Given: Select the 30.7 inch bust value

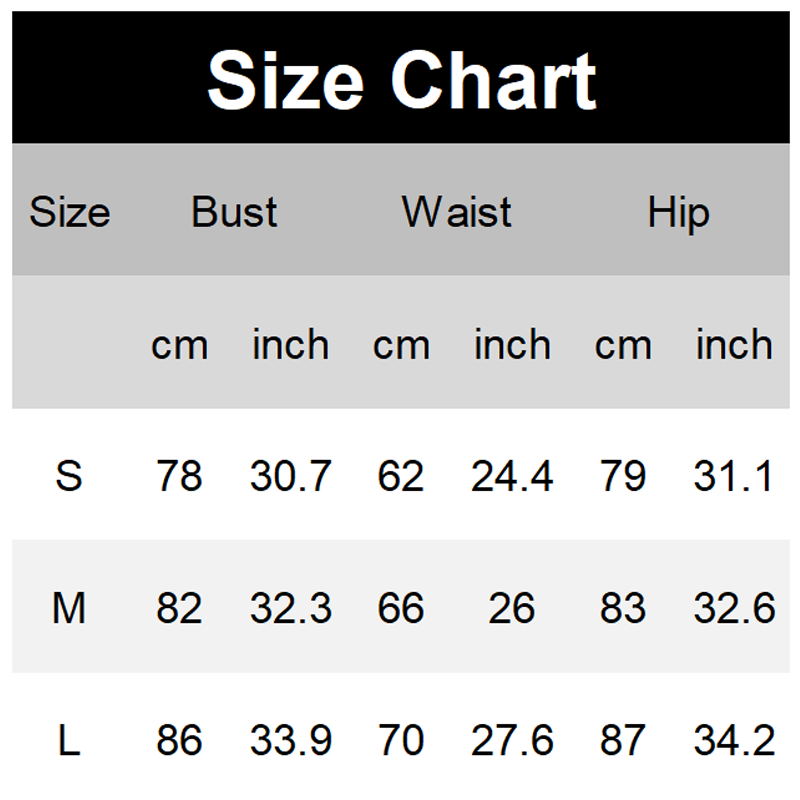Looking at the screenshot, I should [290, 476].
